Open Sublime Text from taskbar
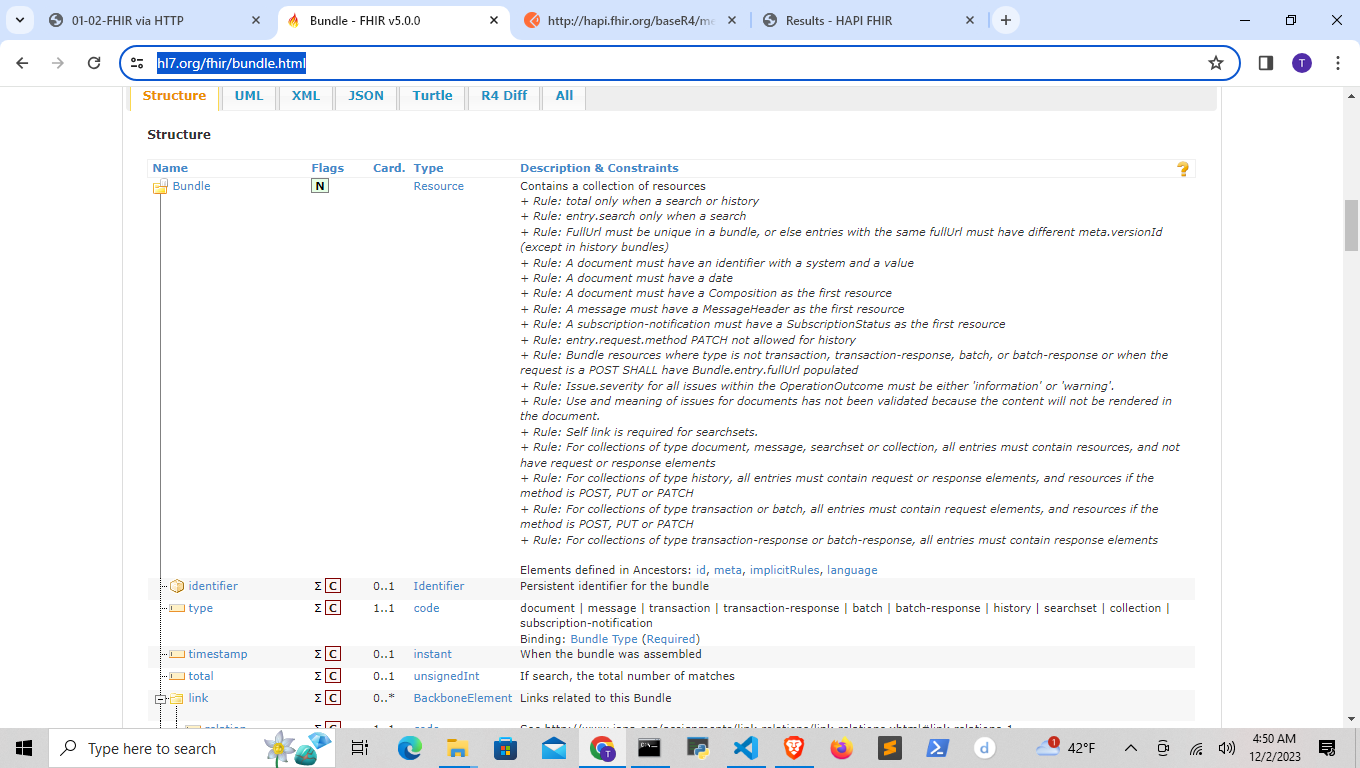The height and width of the screenshot is (768, 1360). pyautogui.click(x=890, y=748)
